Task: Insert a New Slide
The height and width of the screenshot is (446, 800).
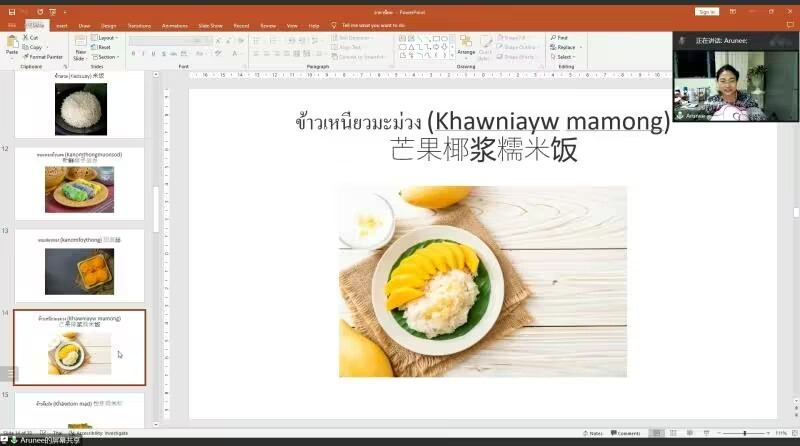Action: pos(79,47)
